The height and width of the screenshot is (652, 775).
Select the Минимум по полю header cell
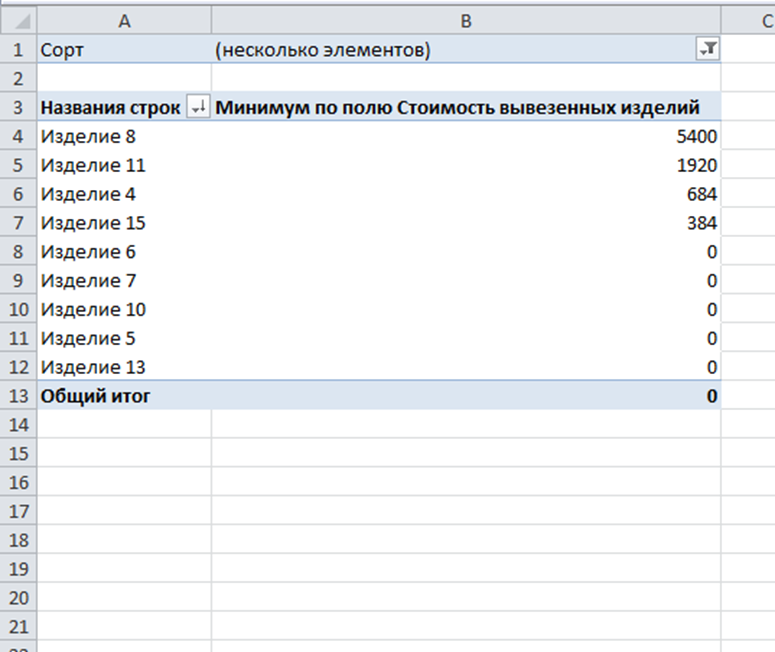(x=466, y=107)
